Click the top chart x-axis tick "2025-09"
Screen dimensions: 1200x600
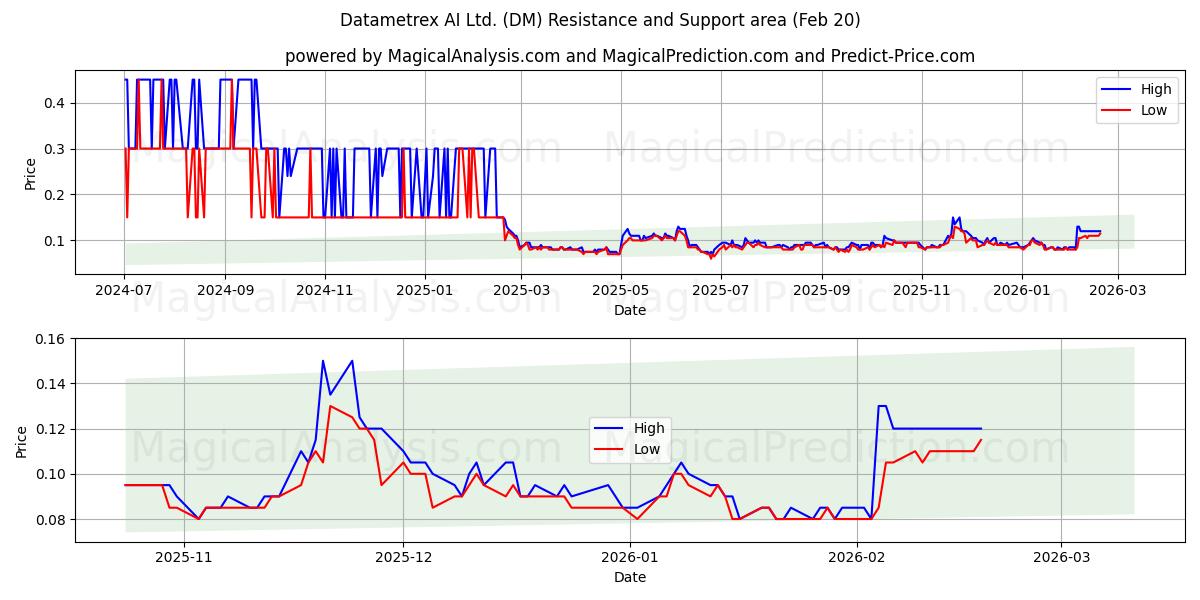click(822, 290)
